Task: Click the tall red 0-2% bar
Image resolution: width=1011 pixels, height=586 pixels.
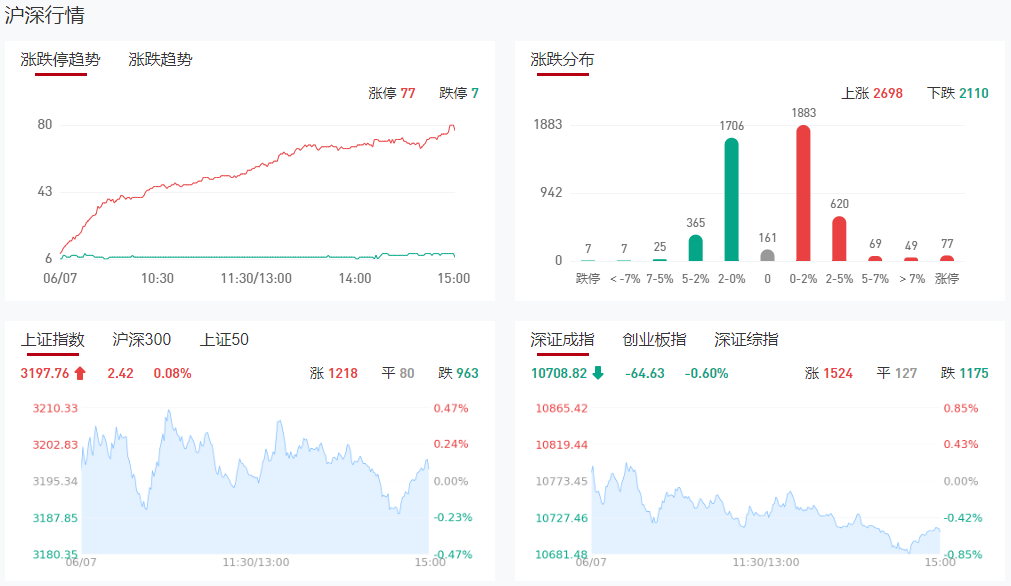Action: click(x=803, y=193)
